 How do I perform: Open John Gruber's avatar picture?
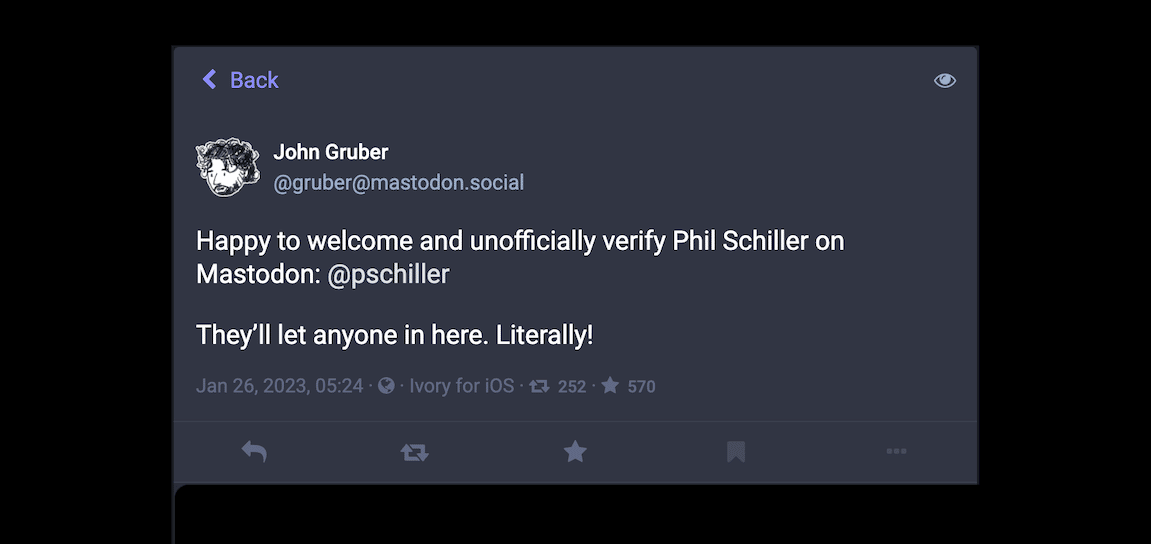228,167
